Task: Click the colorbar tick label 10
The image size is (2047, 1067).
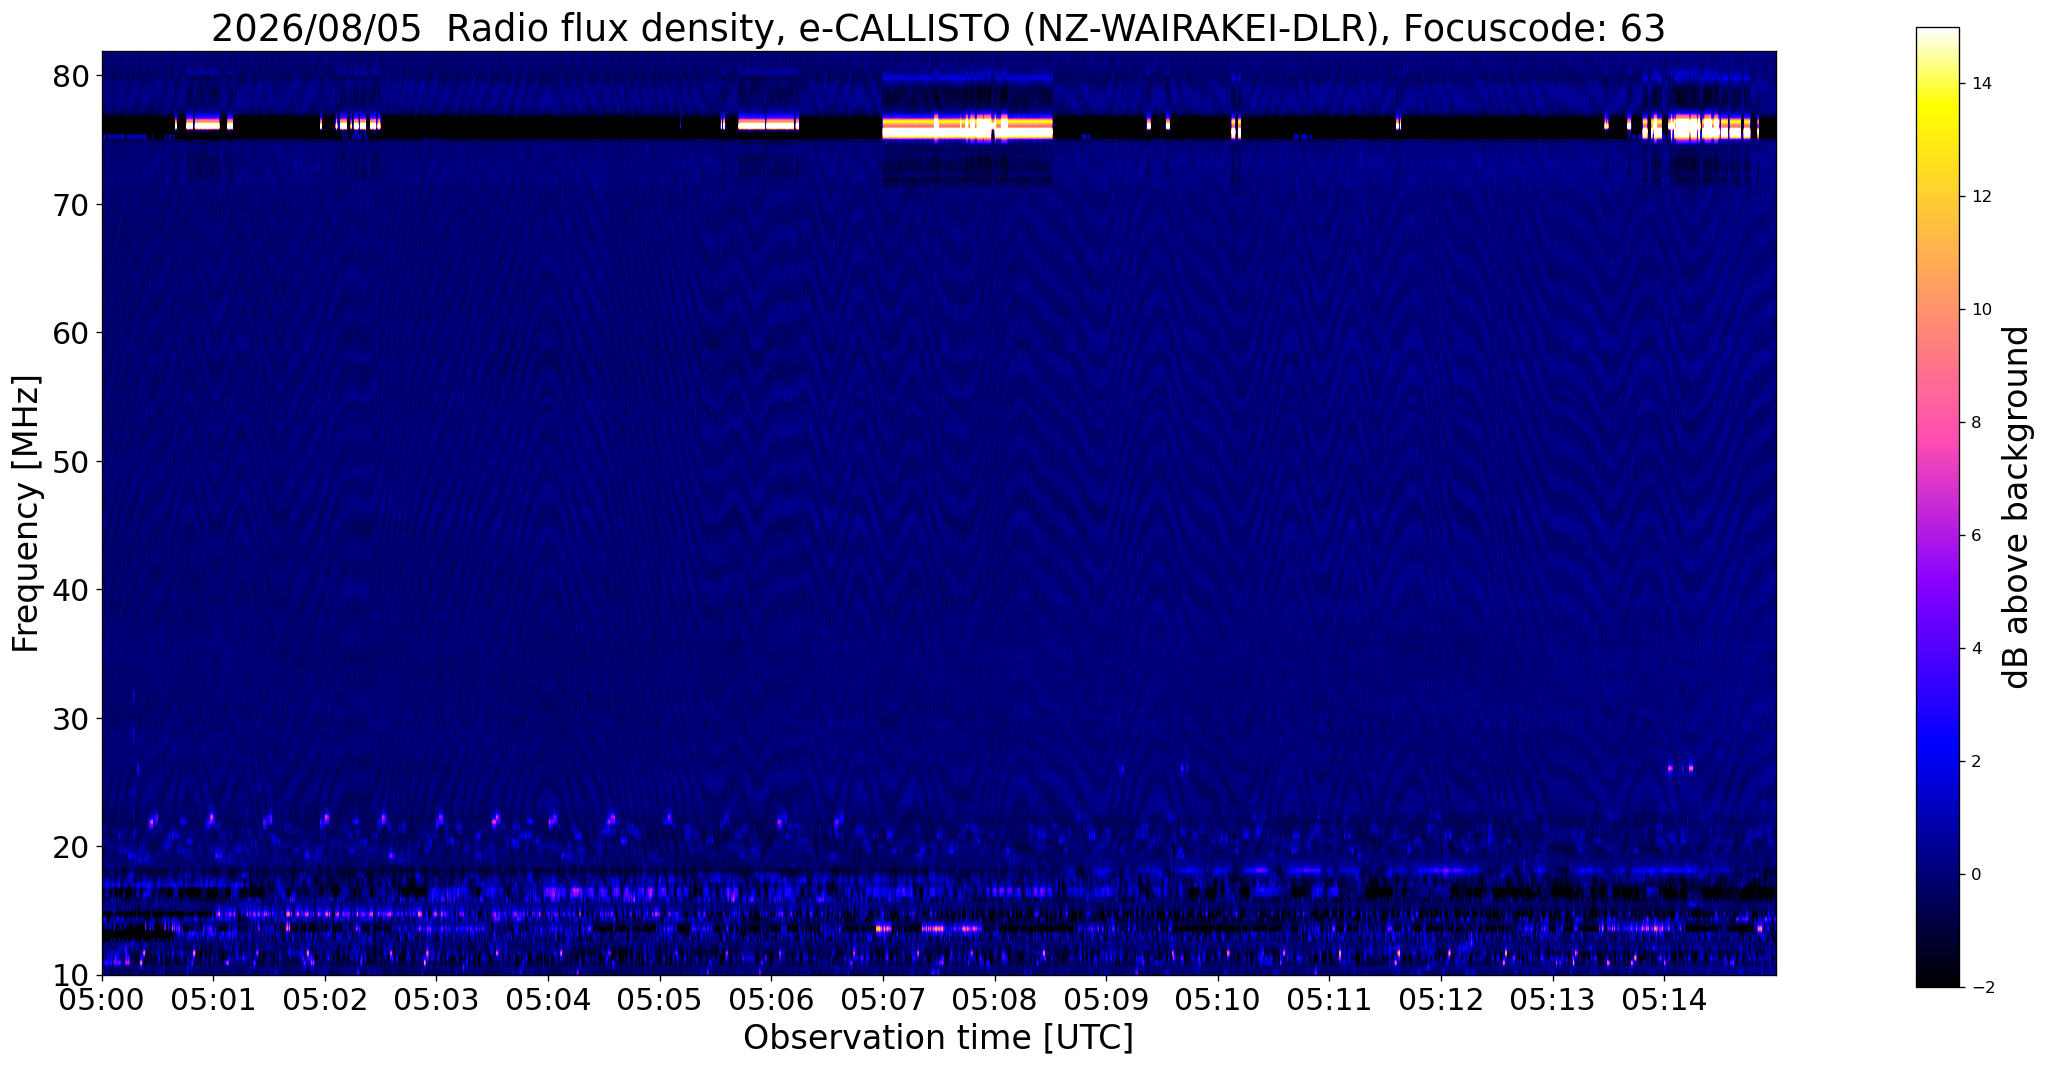Action: pyautogui.click(x=1980, y=310)
